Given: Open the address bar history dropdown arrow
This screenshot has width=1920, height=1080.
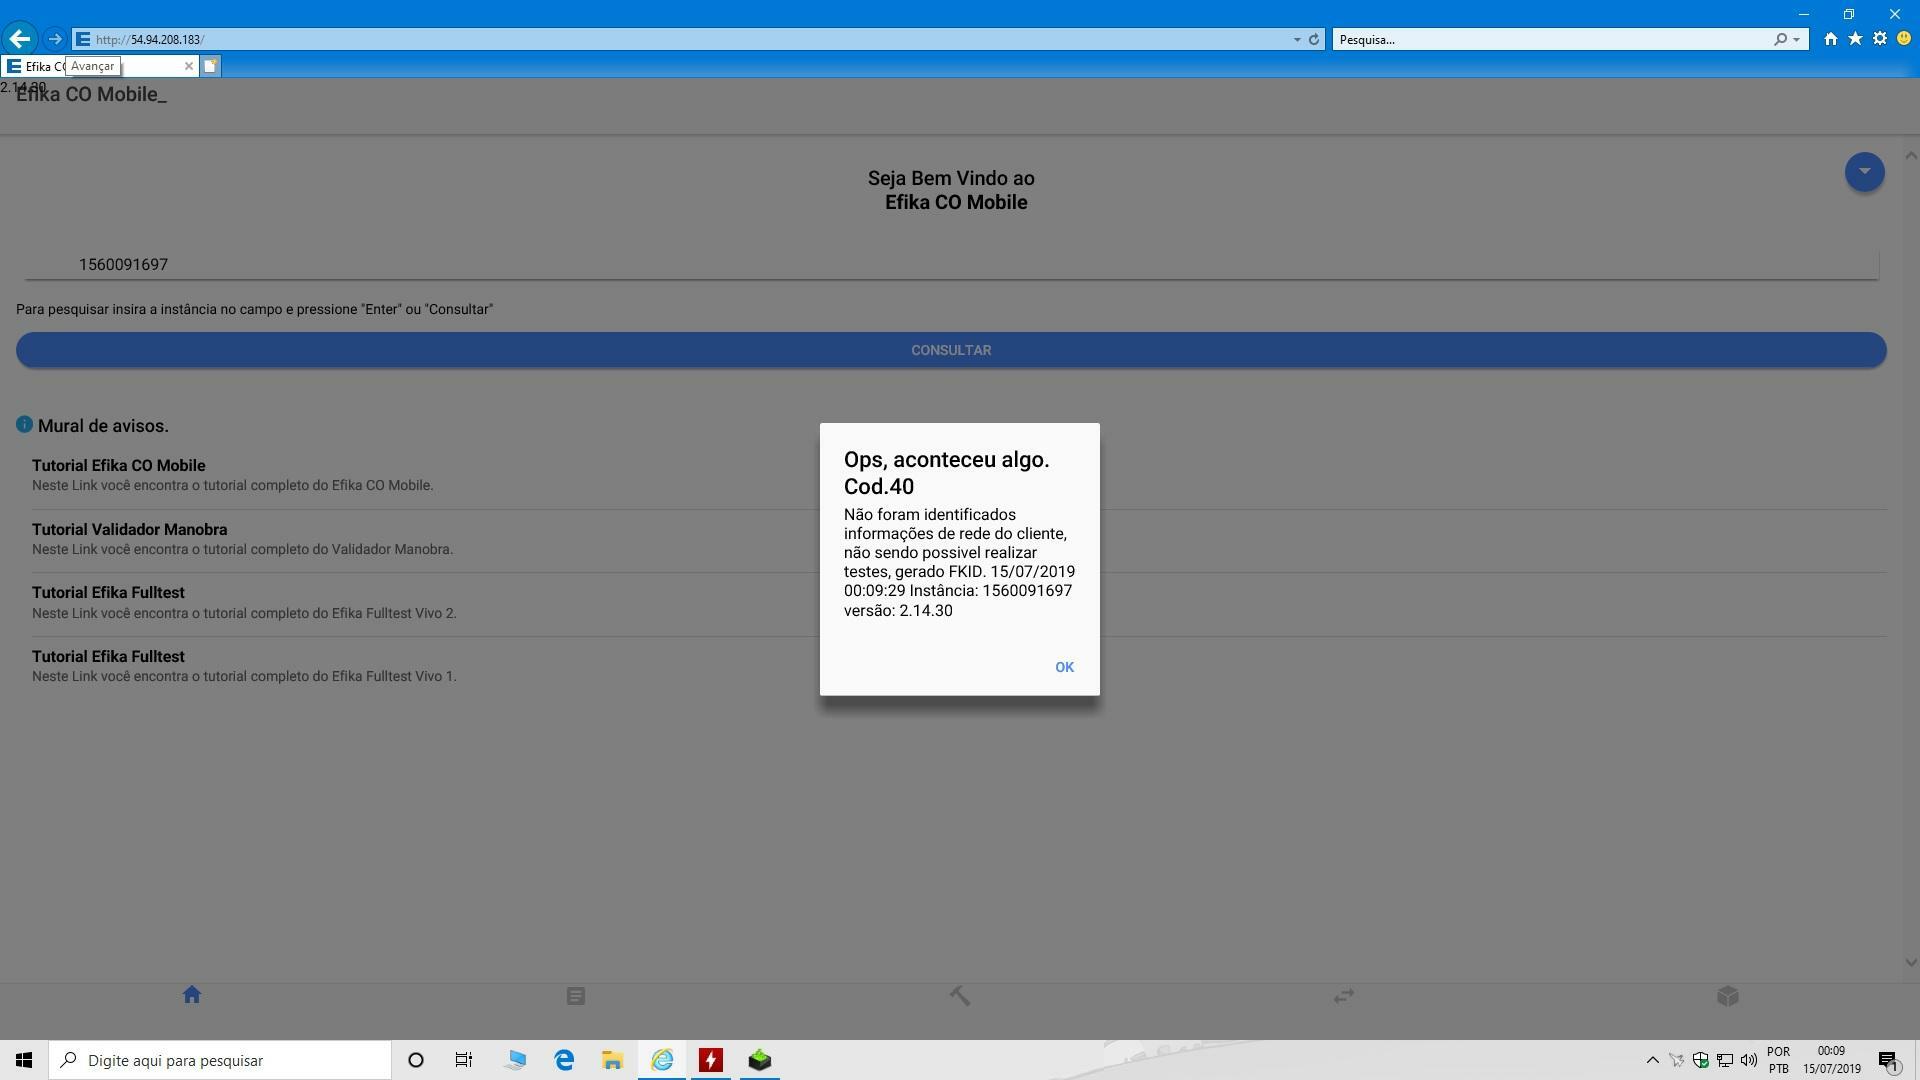Looking at the screenshot, I should pyautogui.click(x=1297, y=39).
